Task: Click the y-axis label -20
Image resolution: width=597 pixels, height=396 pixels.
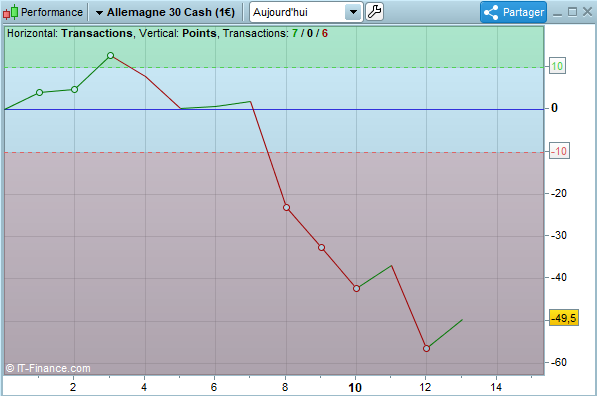Action: click(x=559, y=193)
